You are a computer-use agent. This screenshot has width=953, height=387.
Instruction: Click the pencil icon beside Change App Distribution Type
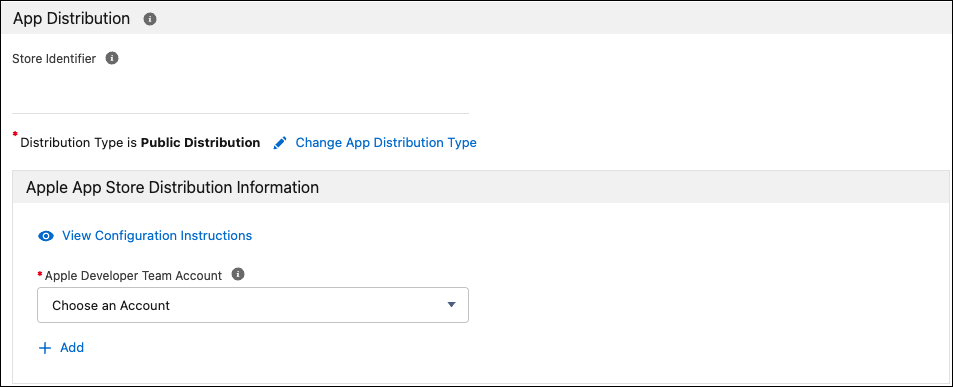[280, 143]
